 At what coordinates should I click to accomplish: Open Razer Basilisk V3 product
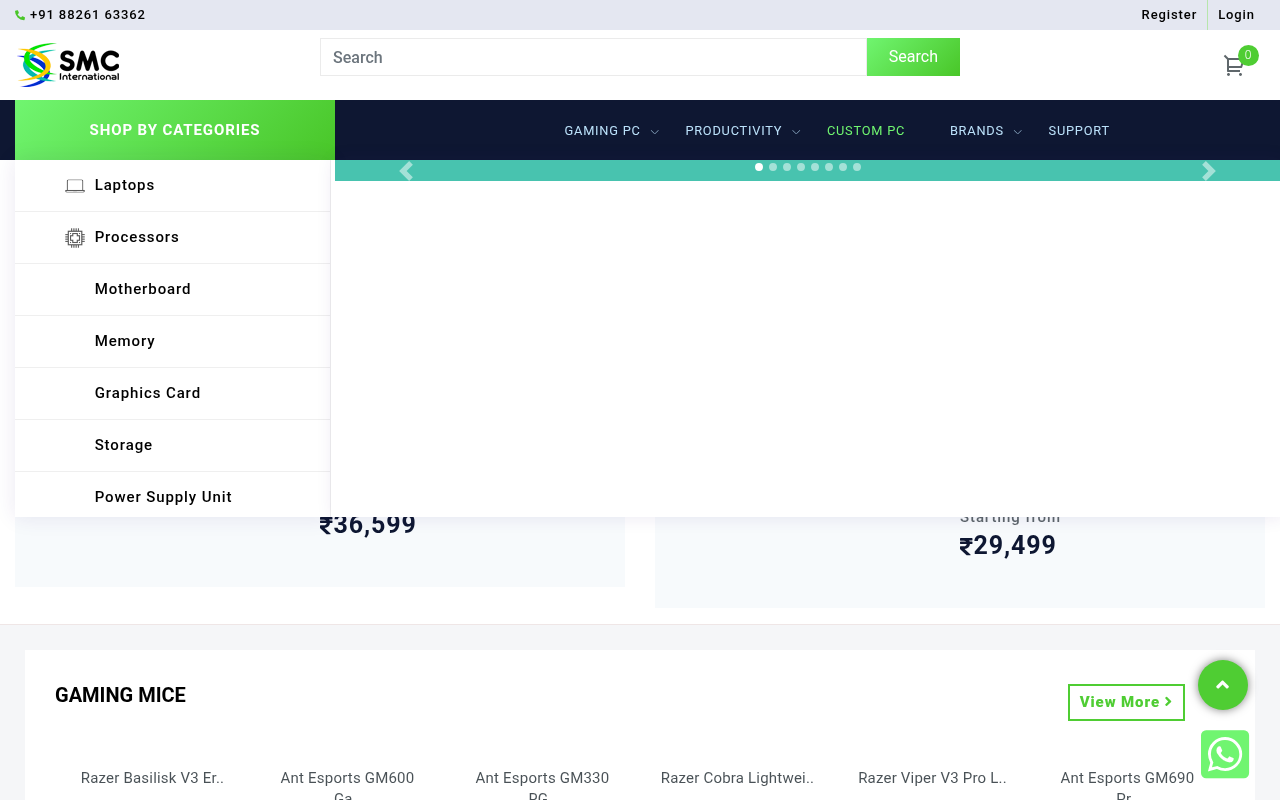(x=152, y=778)
